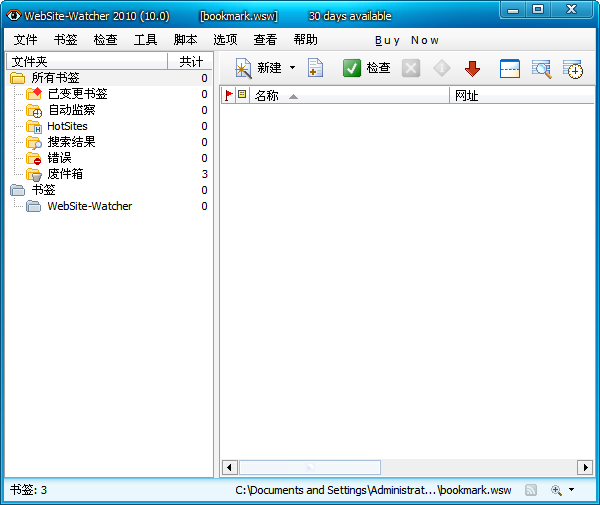Image resolution: width=600 pixels, height=505 pixels.
Task: Click the red flag column header
Action: pos(229,95)
